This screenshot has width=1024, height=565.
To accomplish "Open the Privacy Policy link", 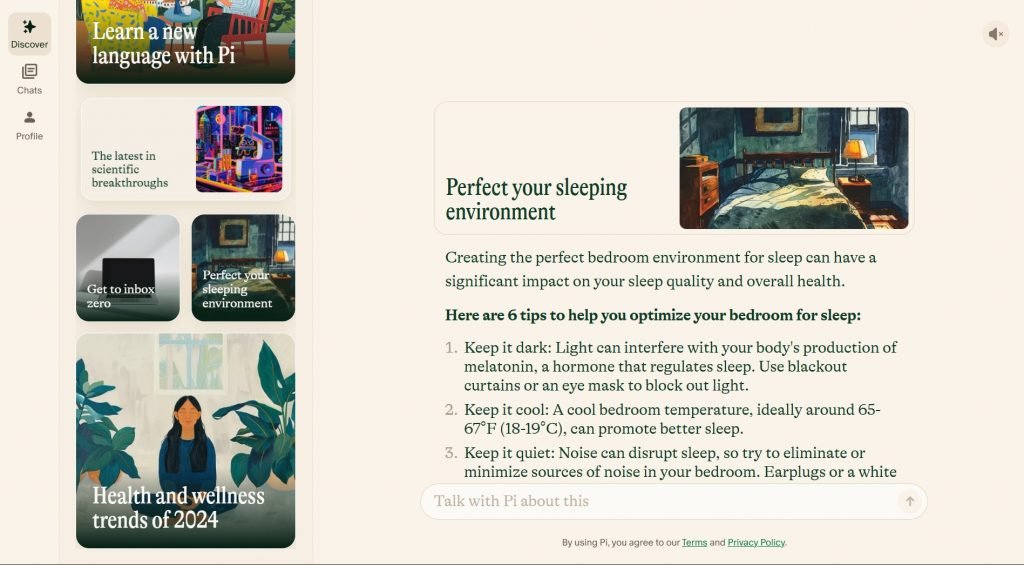I will pyautogui.click(x=756, y=542).
